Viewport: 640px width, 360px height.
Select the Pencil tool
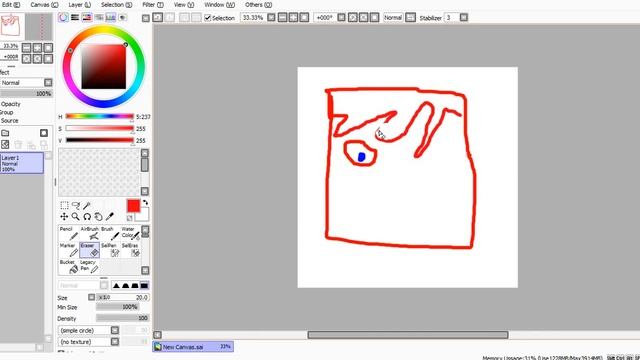[69, 233]
